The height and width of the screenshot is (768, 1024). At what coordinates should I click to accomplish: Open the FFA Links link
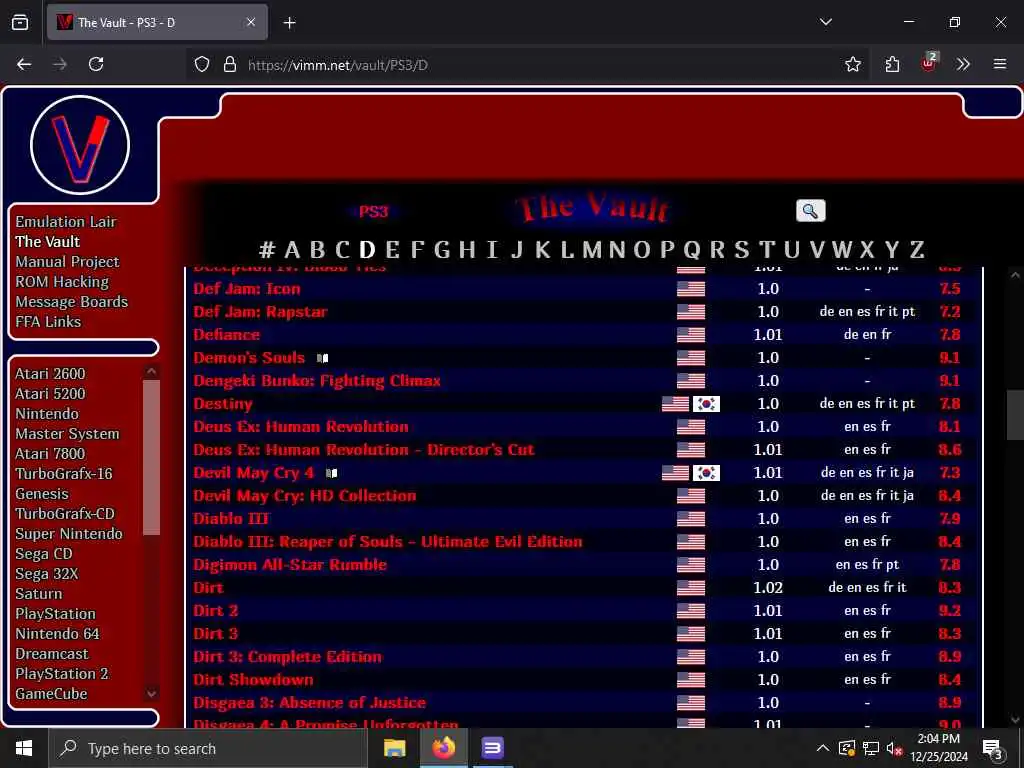coord(48,322)
